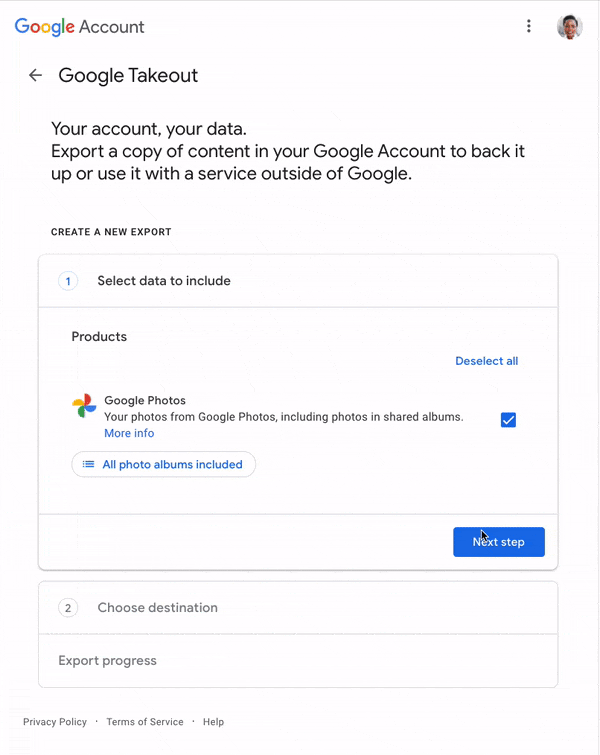Screen dimensions: 600x755
Task: Click the Google Photos pinwheel icon
Action: click(x=84, y=406)
